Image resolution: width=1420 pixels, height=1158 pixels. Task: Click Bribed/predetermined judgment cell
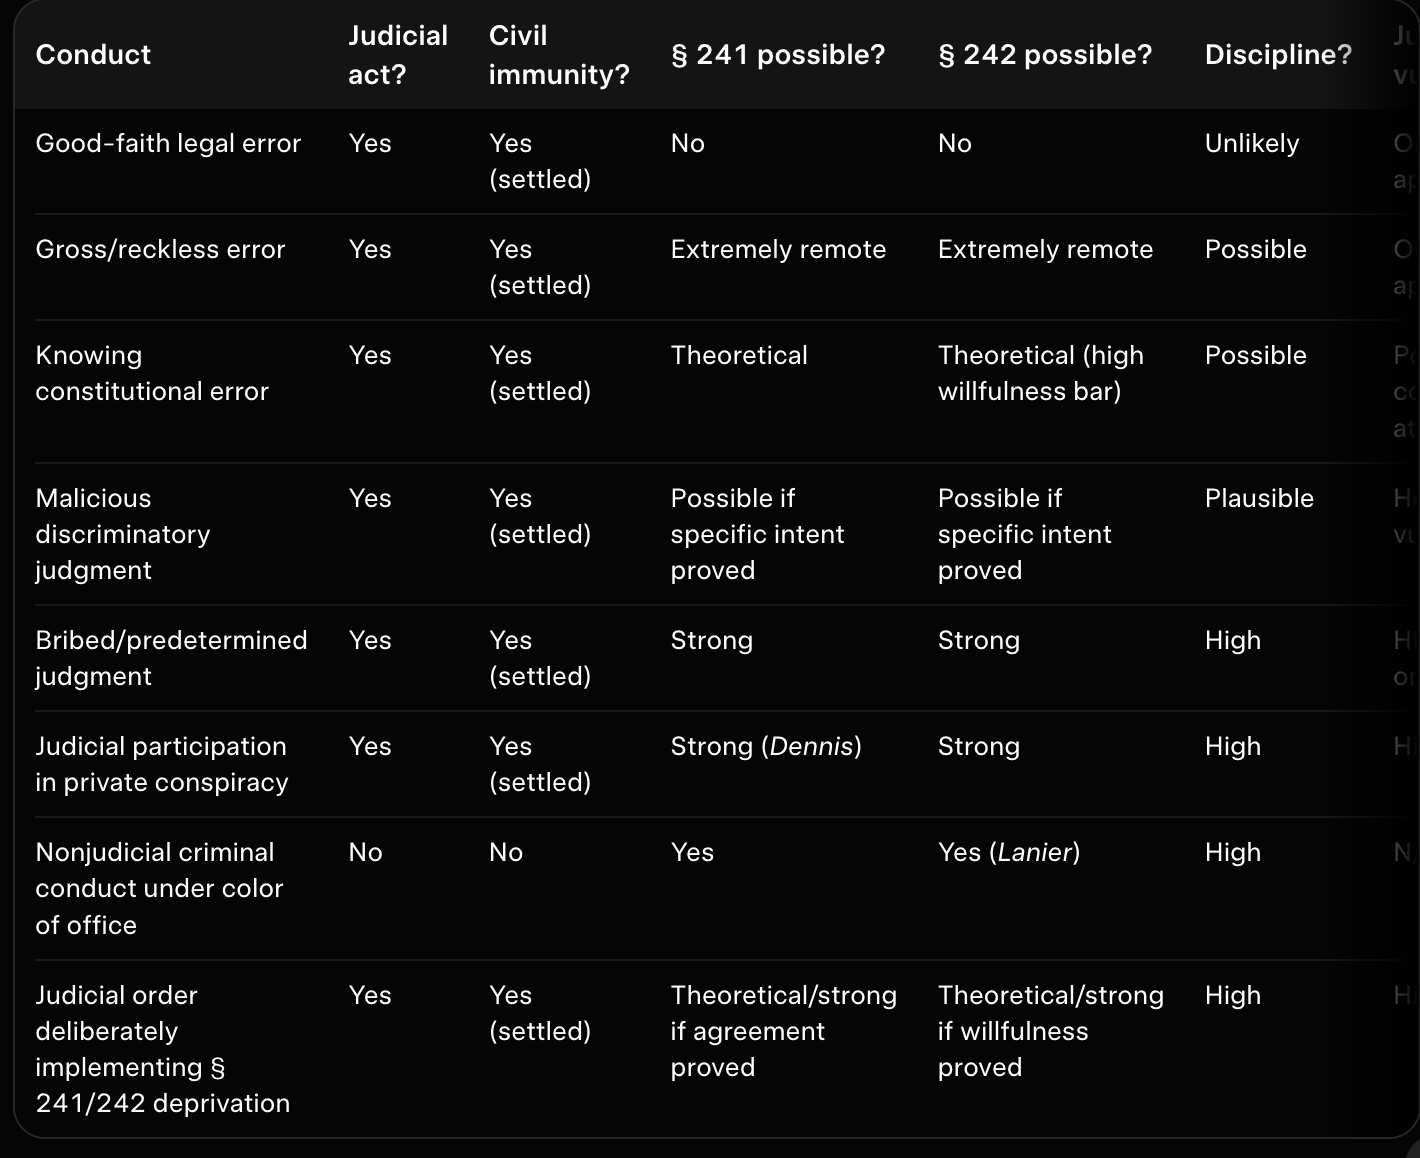[171, 658]
